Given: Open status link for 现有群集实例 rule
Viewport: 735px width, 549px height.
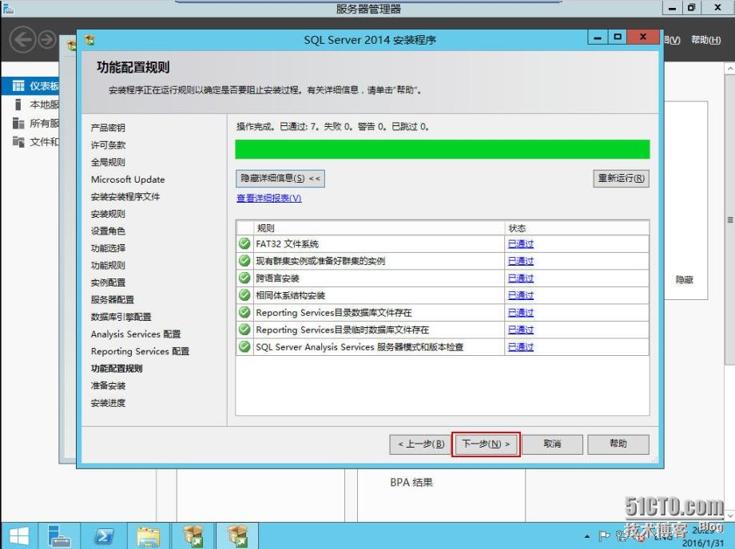Looking at the screenshot, I should pyautogui.click(x=521, y=261).
